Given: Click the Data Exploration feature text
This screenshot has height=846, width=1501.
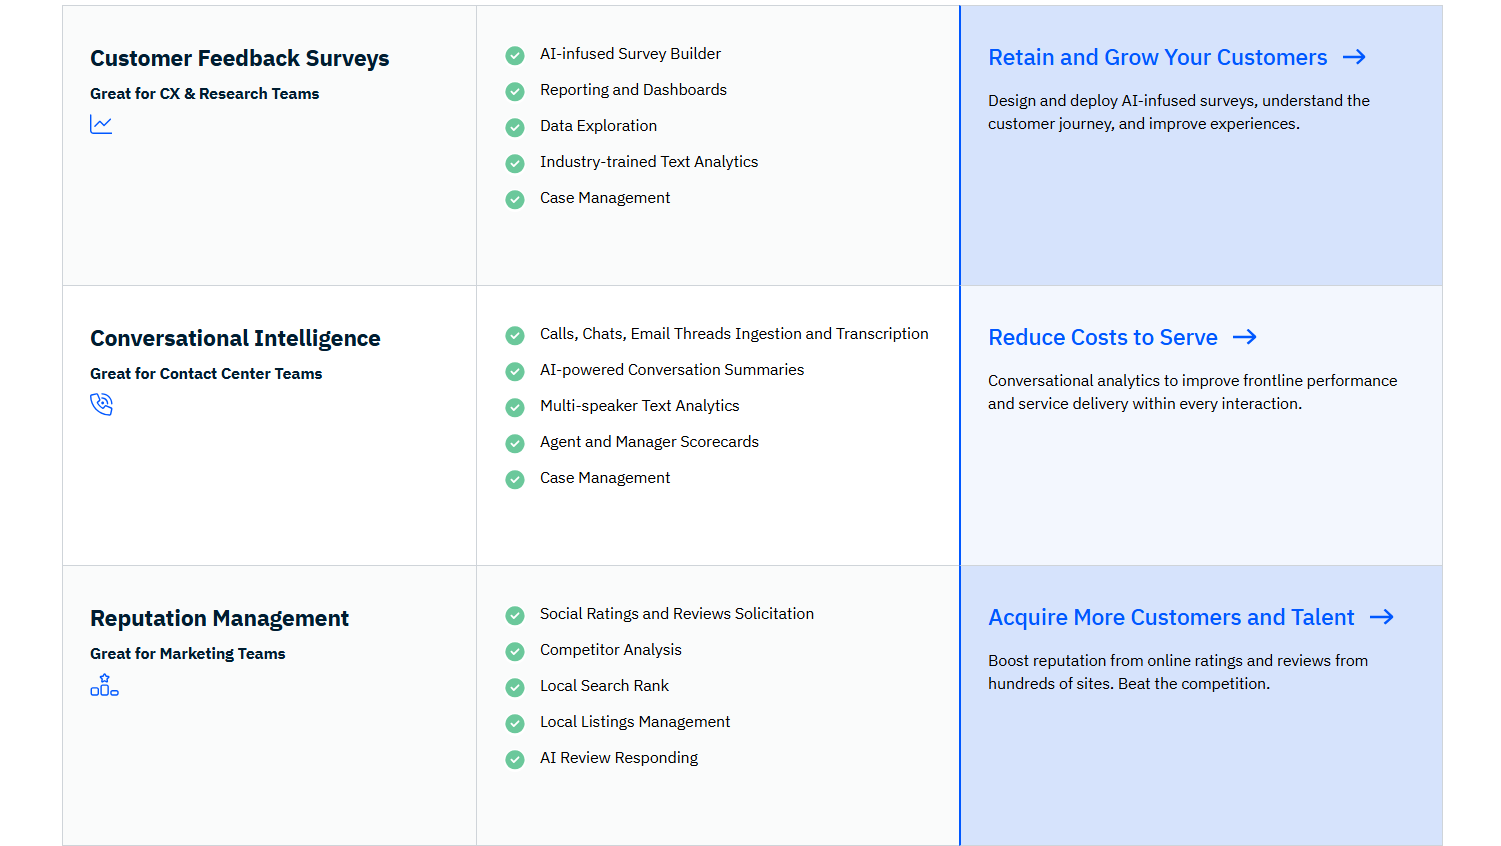Looking at the screenshot, I should pyautogui.click(x=598, y=126).
